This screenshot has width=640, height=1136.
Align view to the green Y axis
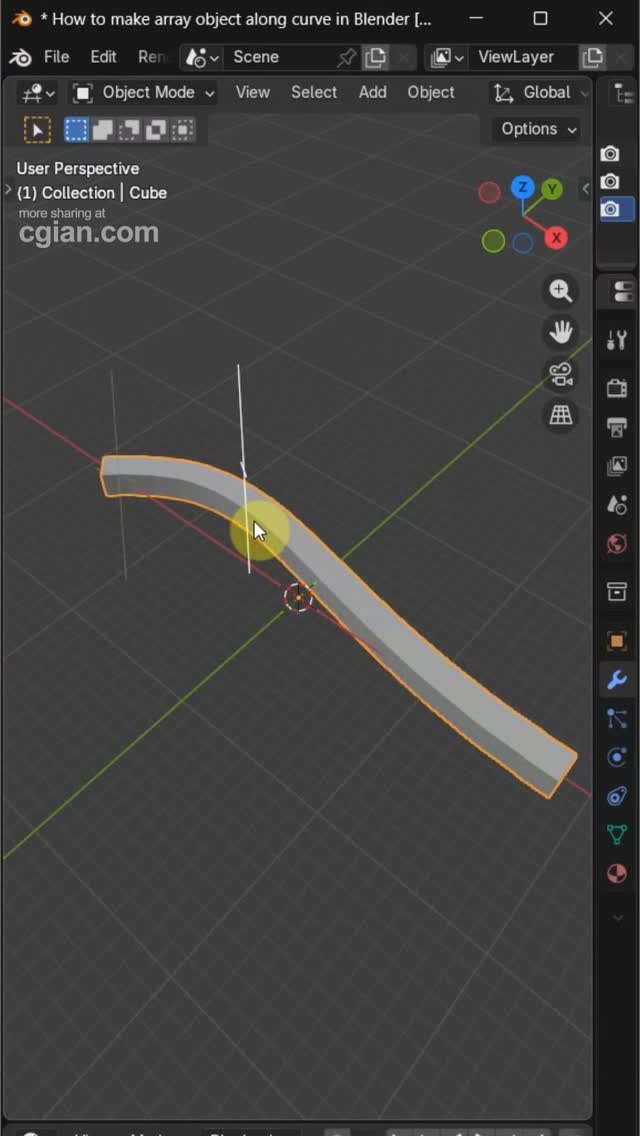click(552, 190)
